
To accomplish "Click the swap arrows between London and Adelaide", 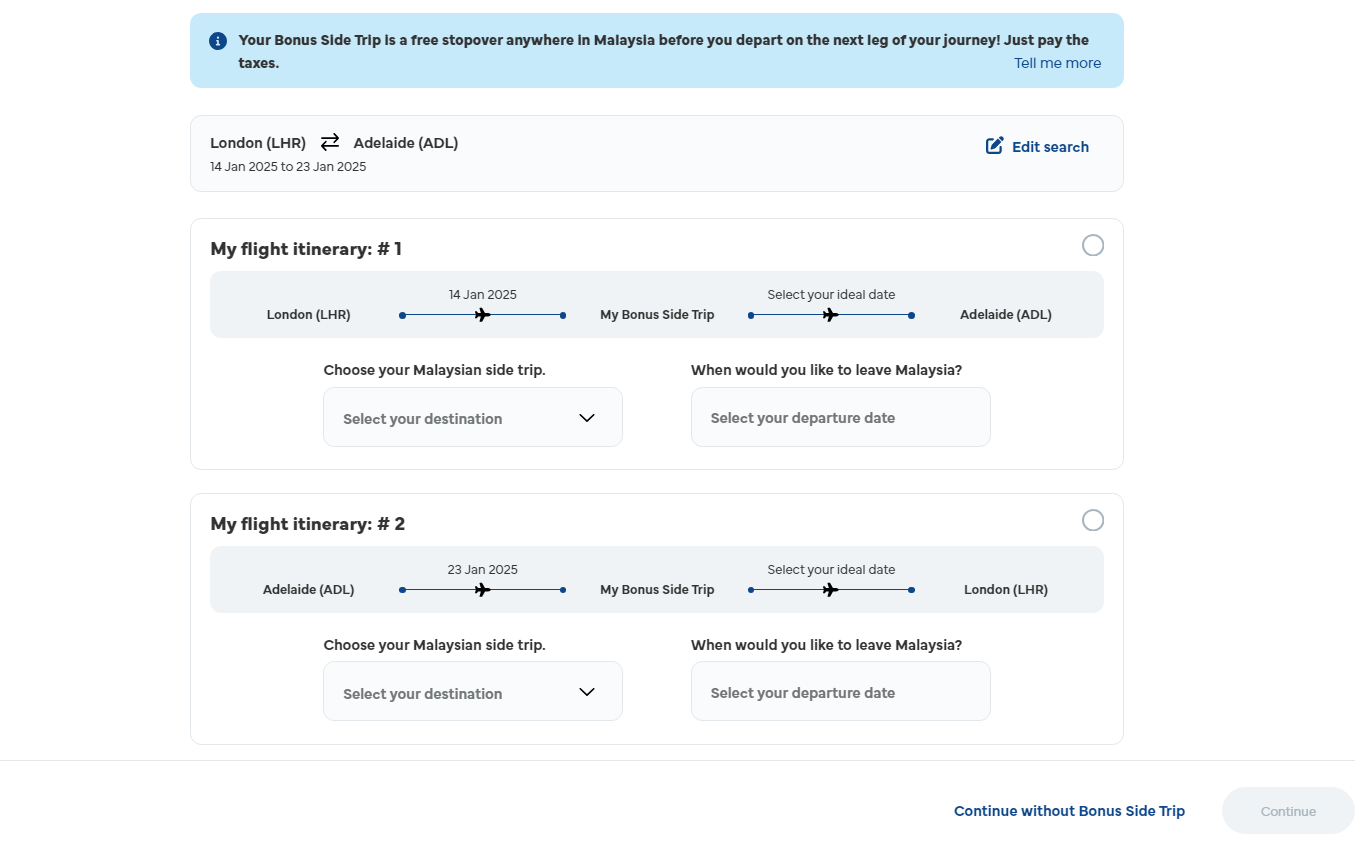I will 330,142.
